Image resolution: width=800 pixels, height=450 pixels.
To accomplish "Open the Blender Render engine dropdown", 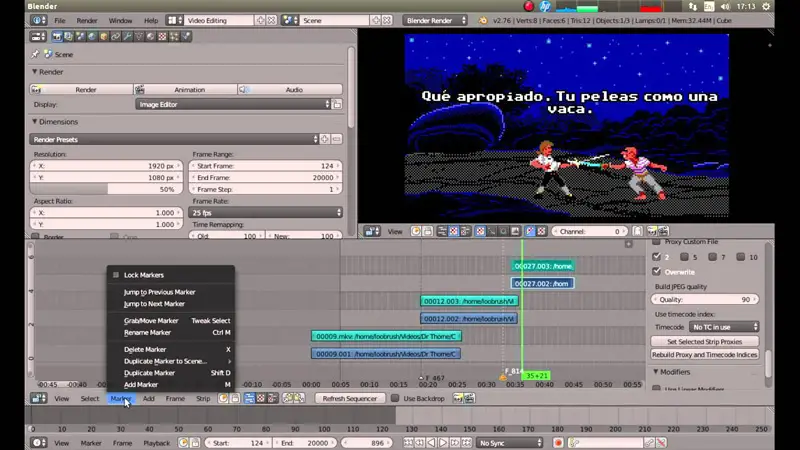I will pyautogui.click(x=435, y=20).
